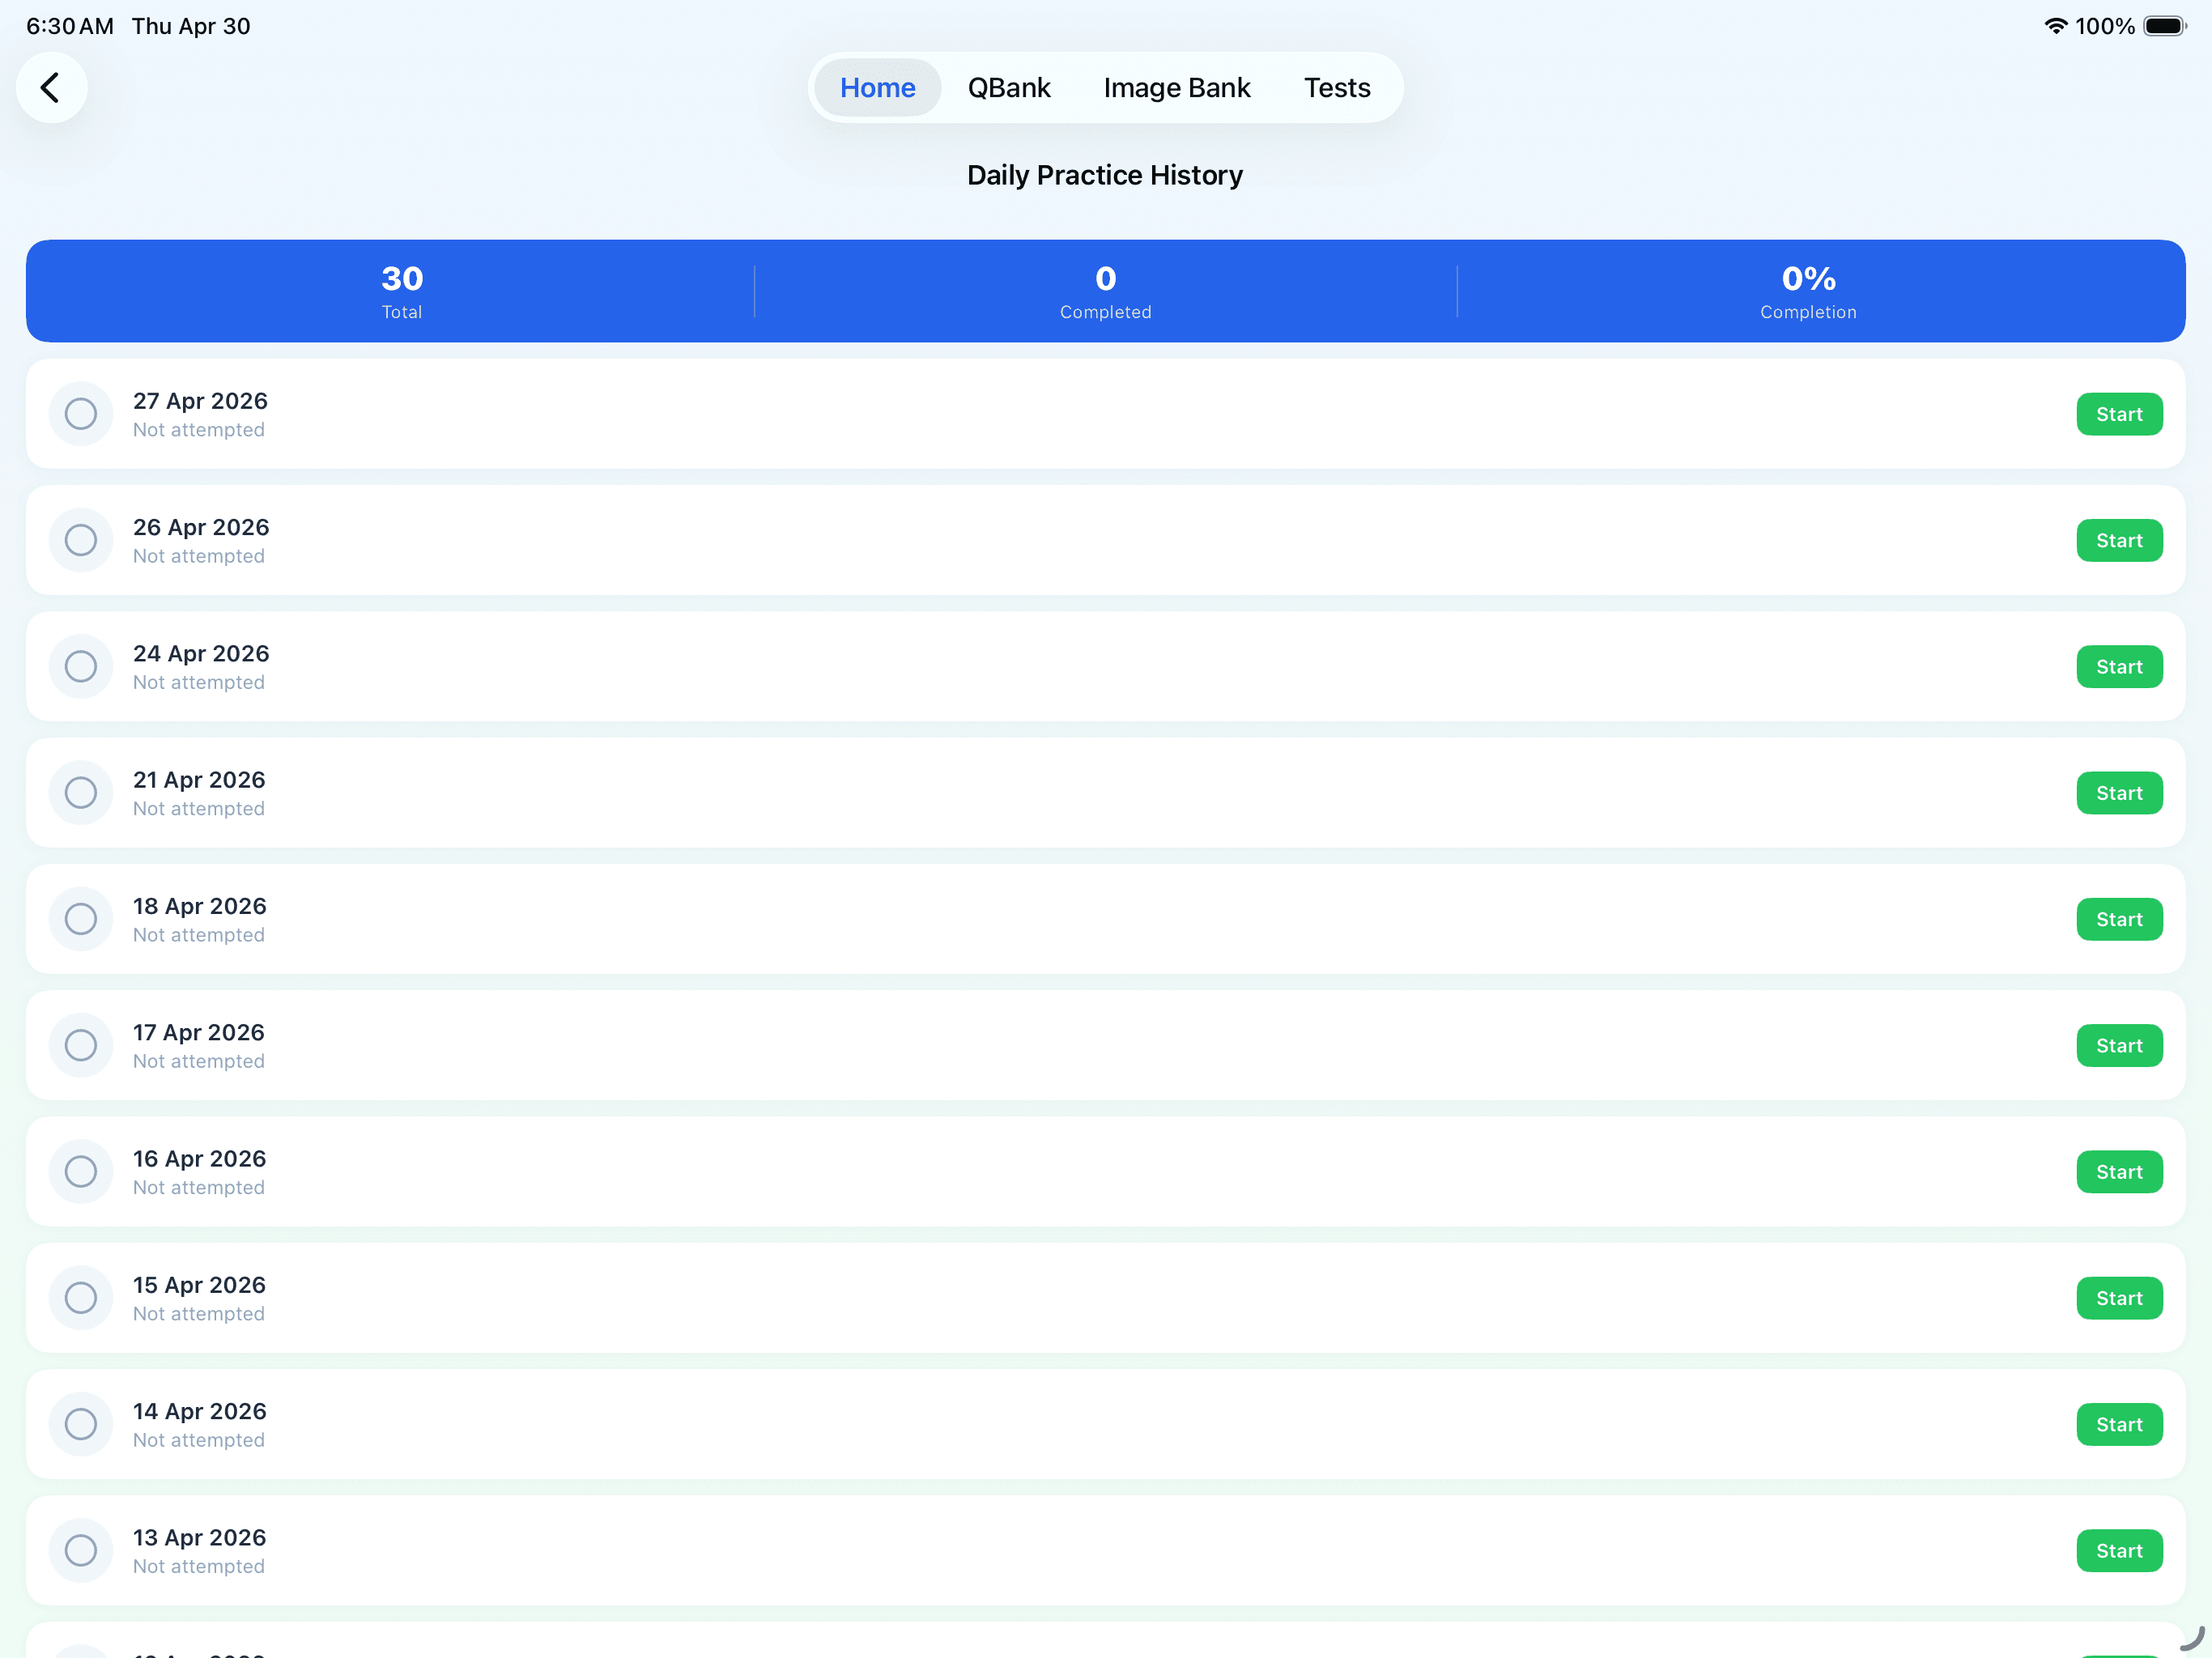Click the Daily Practice History heading
This screenshot has width=2212, height=1658.
1105,175
